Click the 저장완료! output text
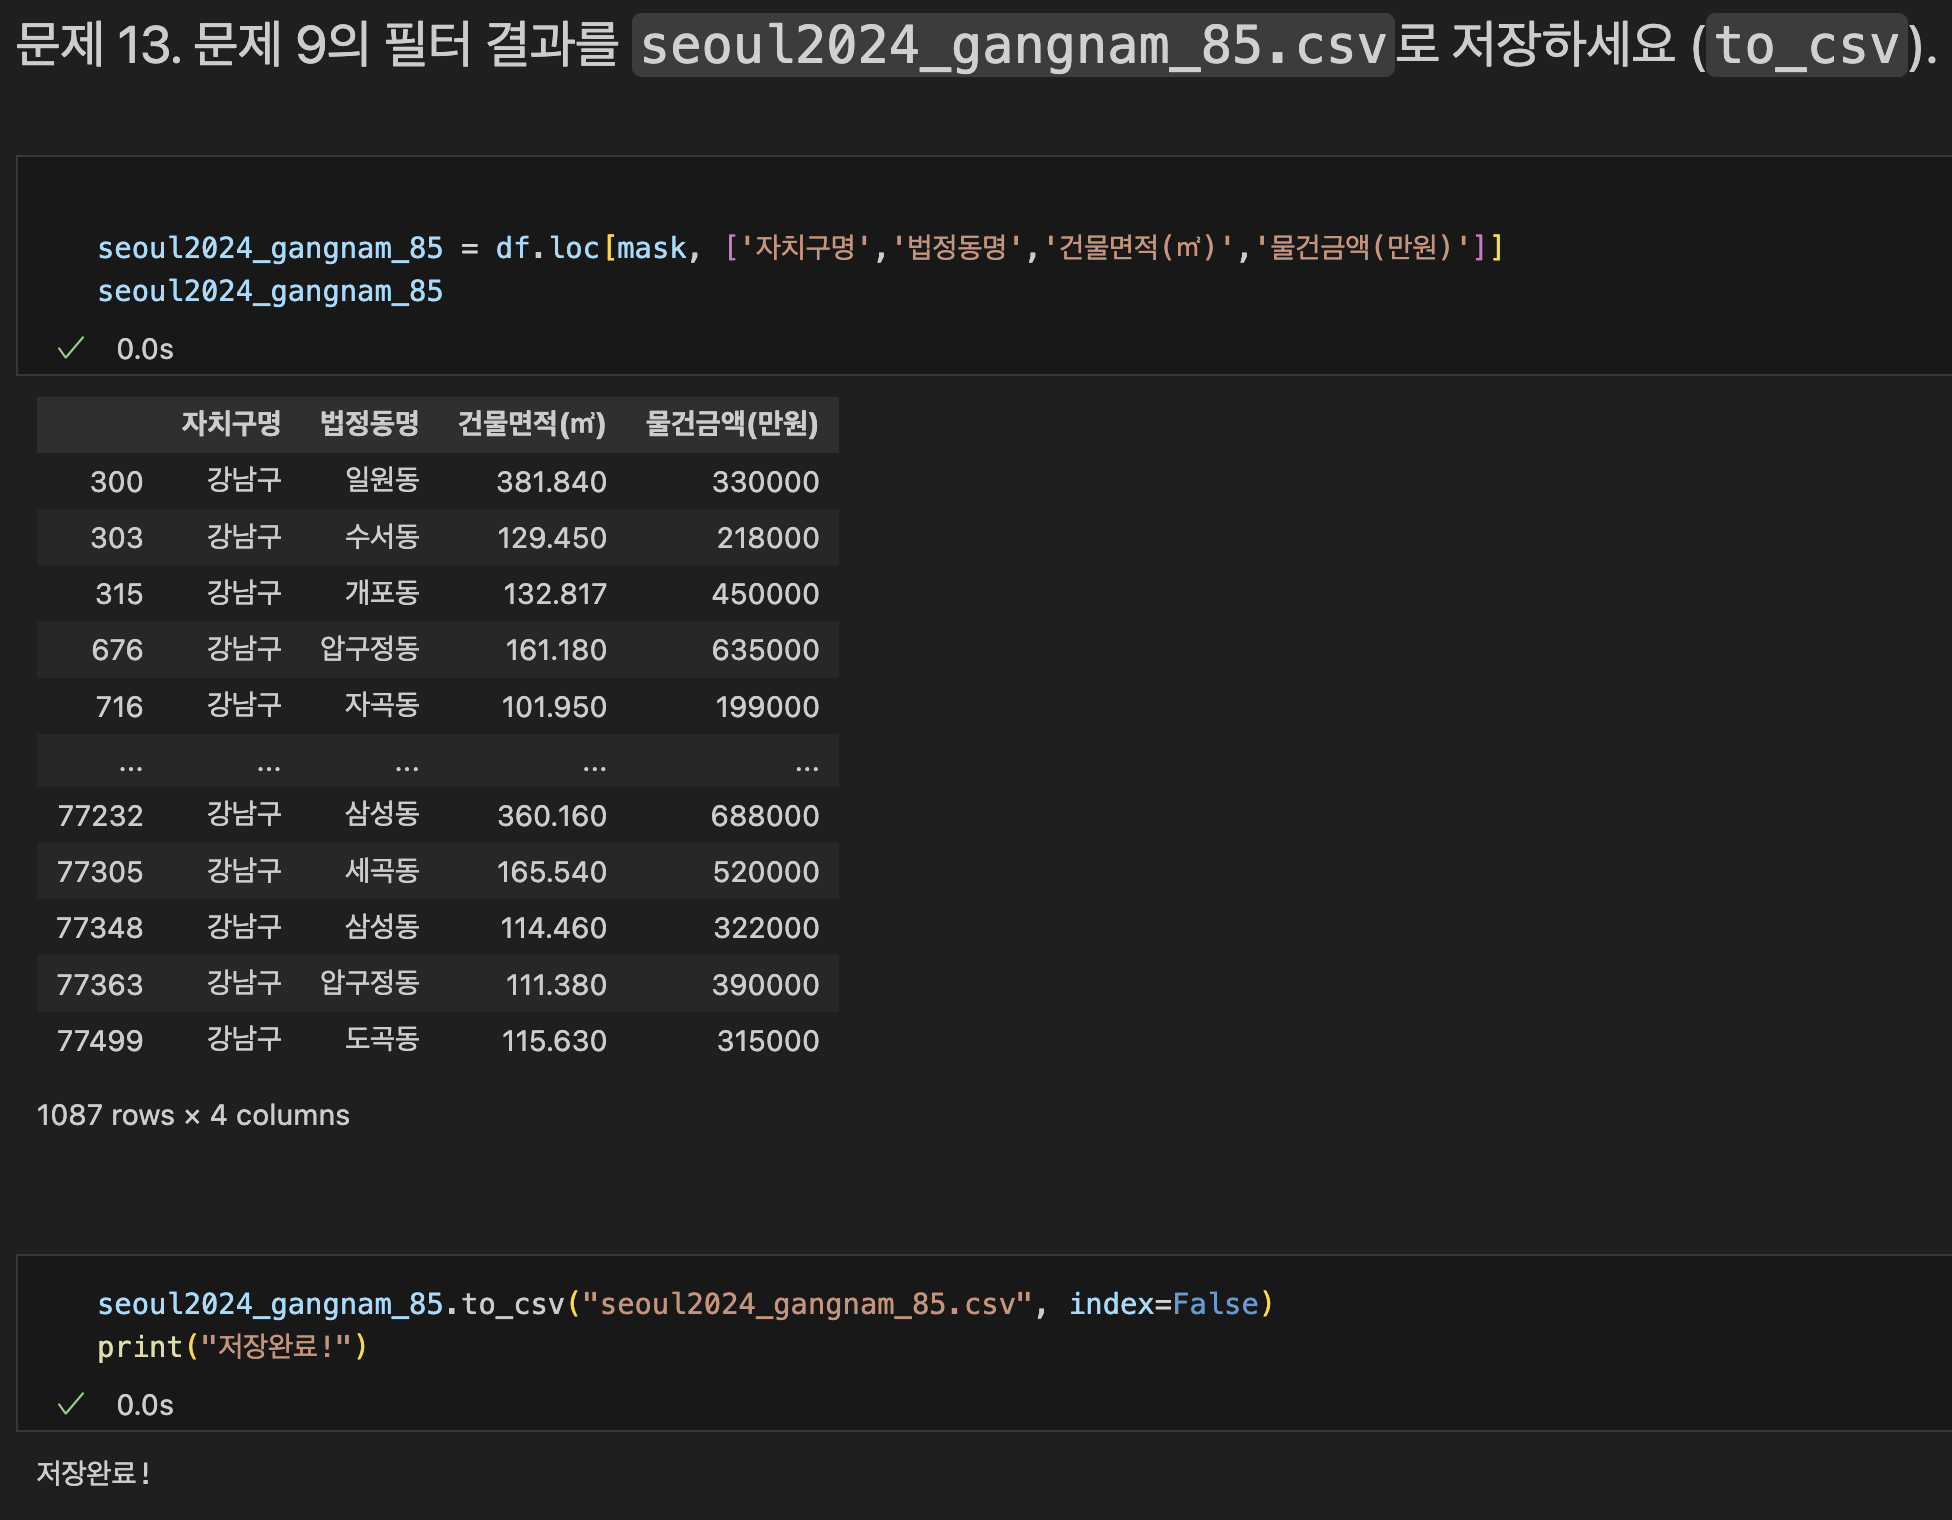 tap(93, 1473)
